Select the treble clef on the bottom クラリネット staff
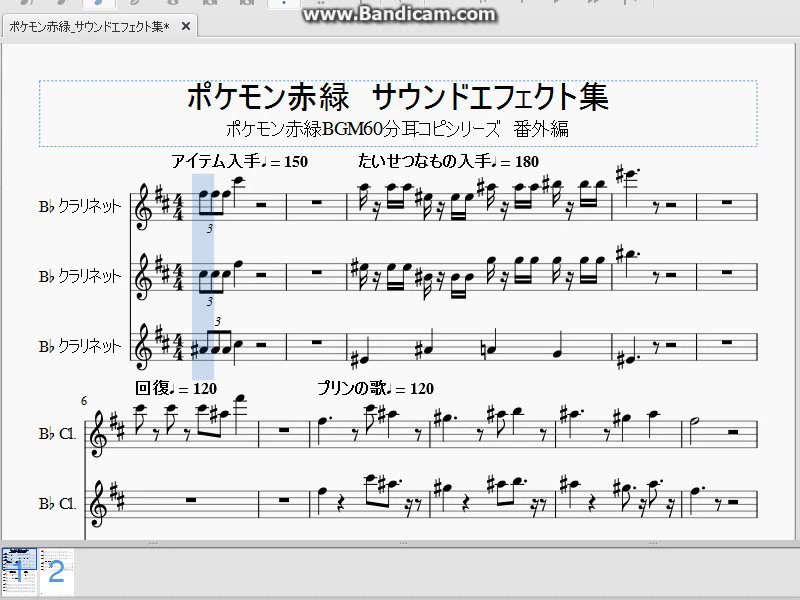This screenshot has width=800, height=600. [x=142, y=347]
